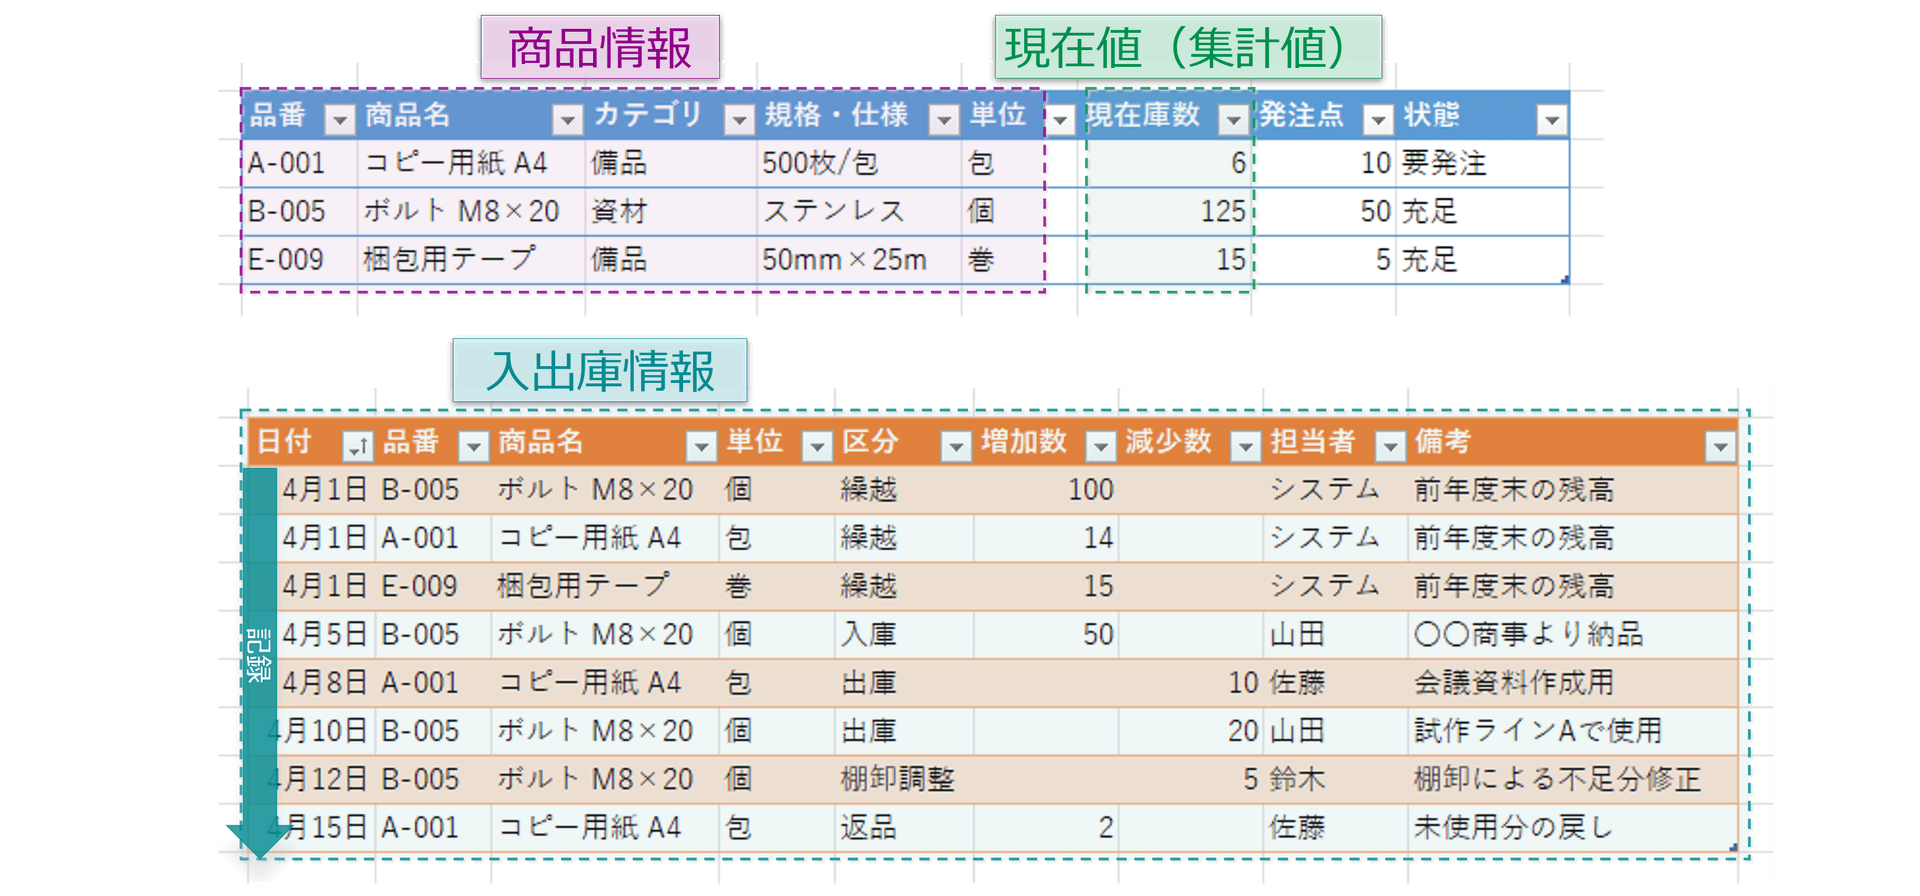This screenshot has height=896, width=1920.
Task: Open the 発注点 filter dropdown
Action: [x=1379, y=120]
